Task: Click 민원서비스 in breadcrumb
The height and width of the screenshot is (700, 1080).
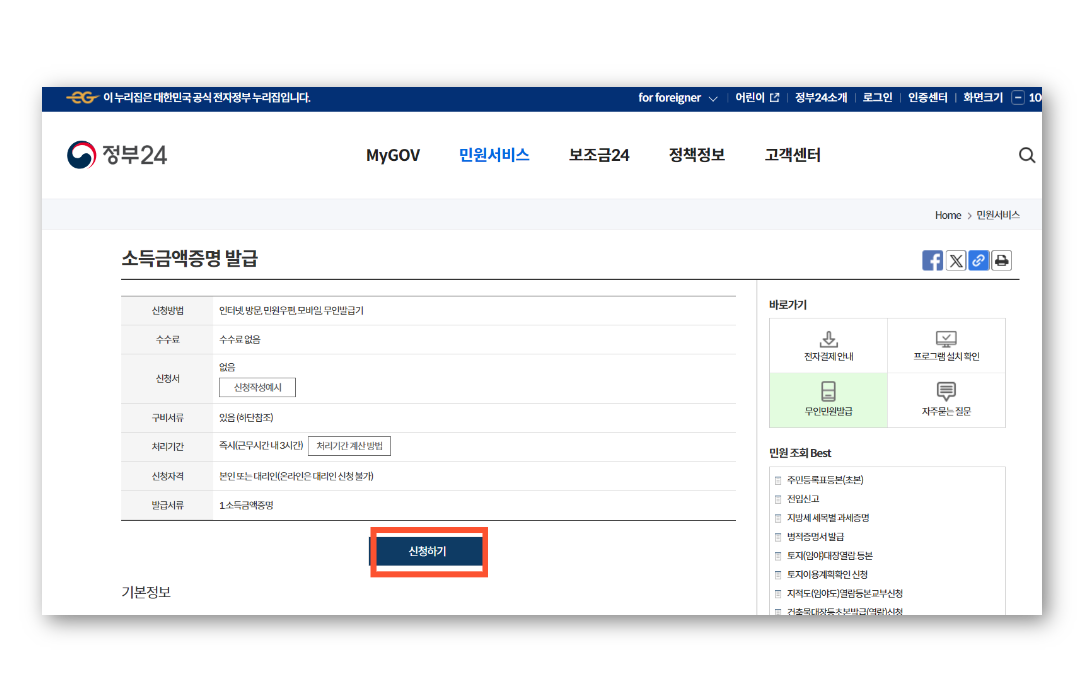Action: point(997,215)
